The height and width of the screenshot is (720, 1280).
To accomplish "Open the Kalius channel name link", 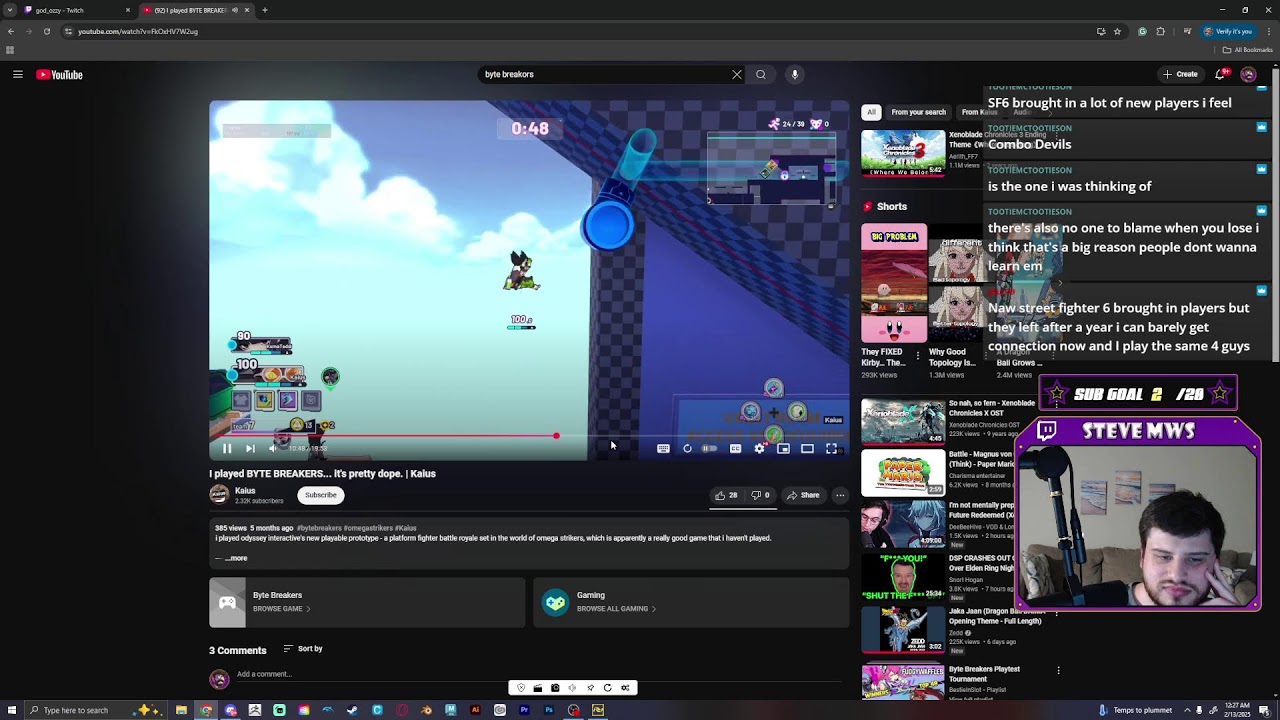I will pos(245,491).
